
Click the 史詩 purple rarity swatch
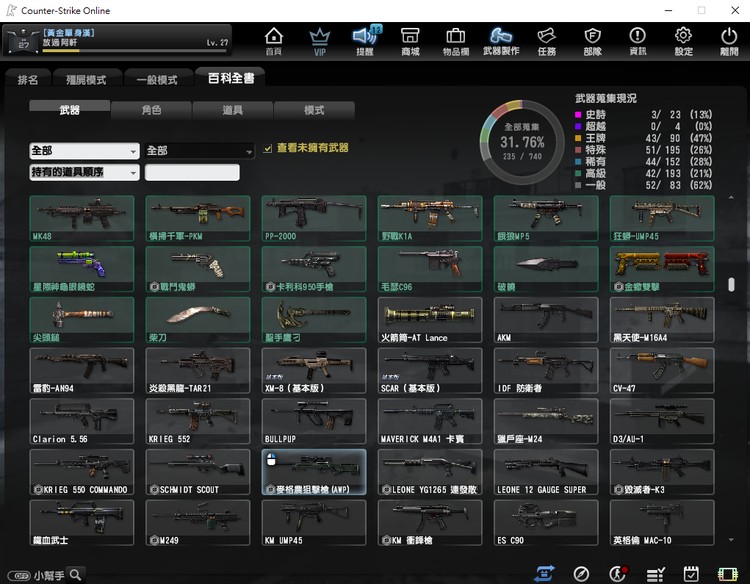tap(579, 115)
